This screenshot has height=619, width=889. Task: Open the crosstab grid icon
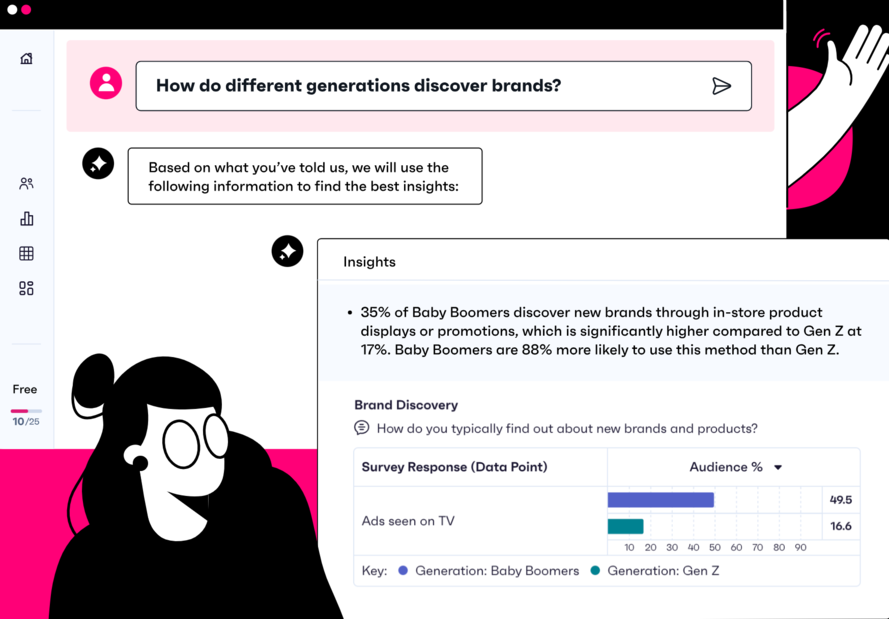pos(26,253)
